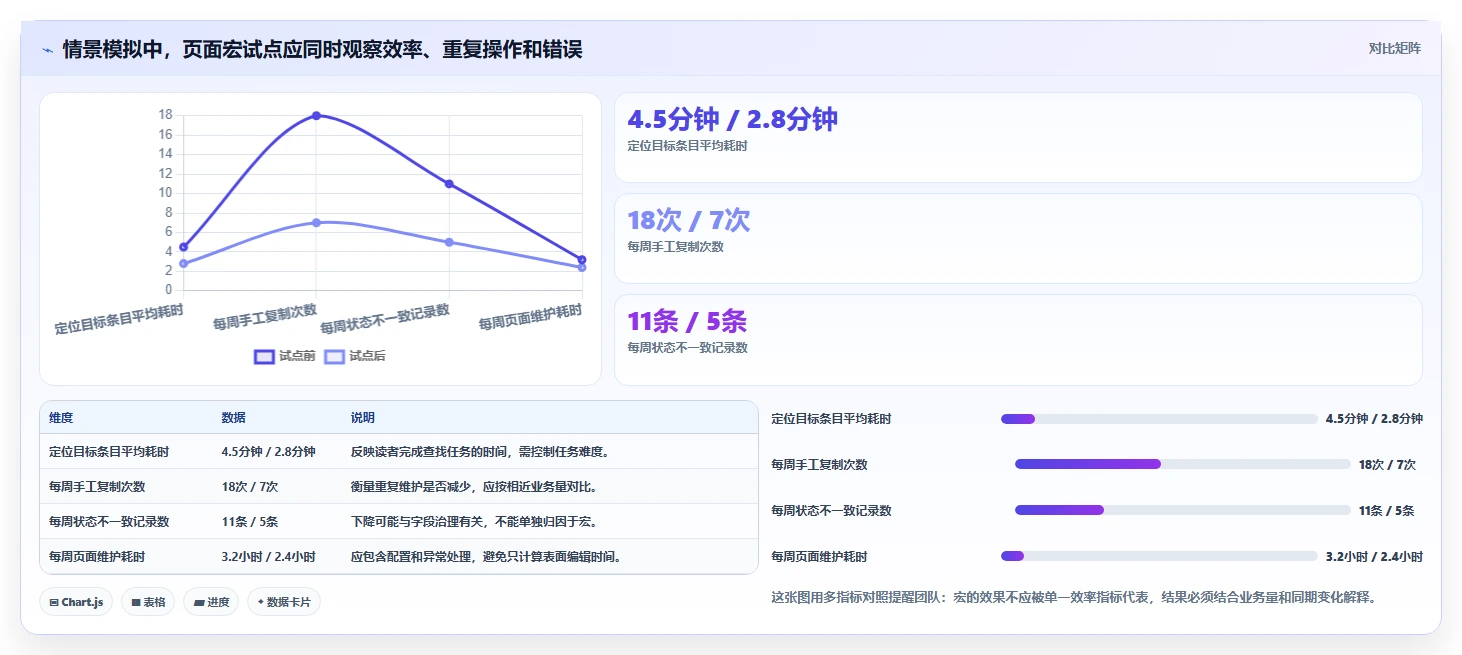Click the note starting 衡量重复维护是否减少

pyautogui.click(x=474, y=487)
